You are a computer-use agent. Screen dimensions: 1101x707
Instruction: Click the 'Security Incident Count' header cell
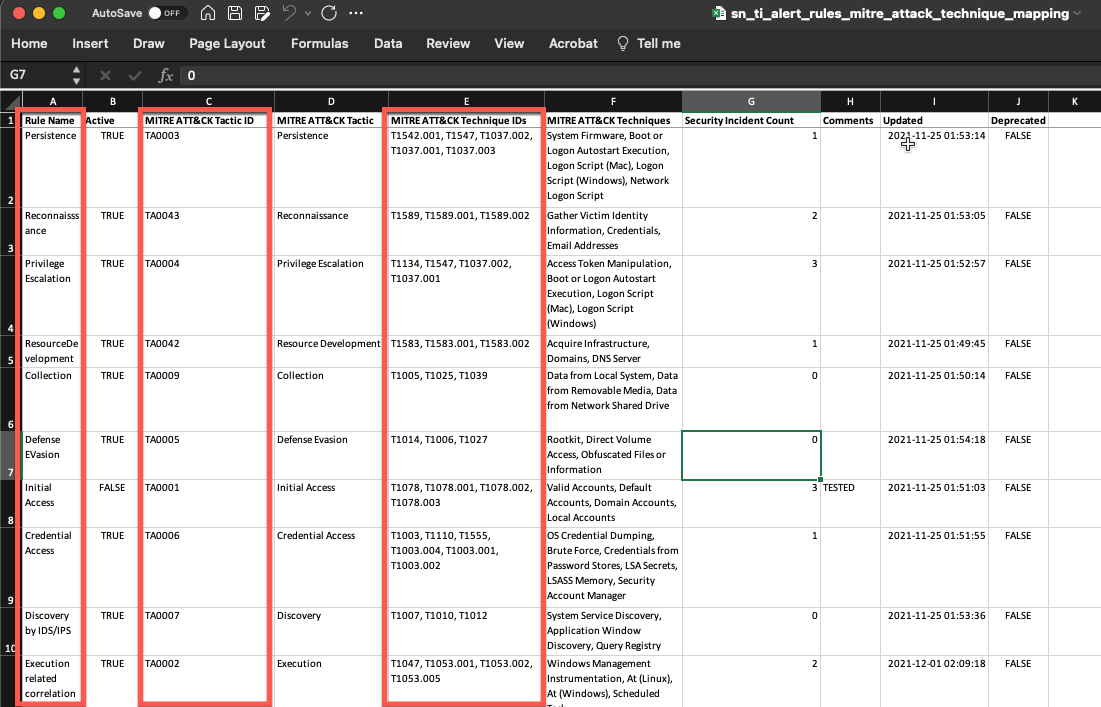tap(751, 120)
